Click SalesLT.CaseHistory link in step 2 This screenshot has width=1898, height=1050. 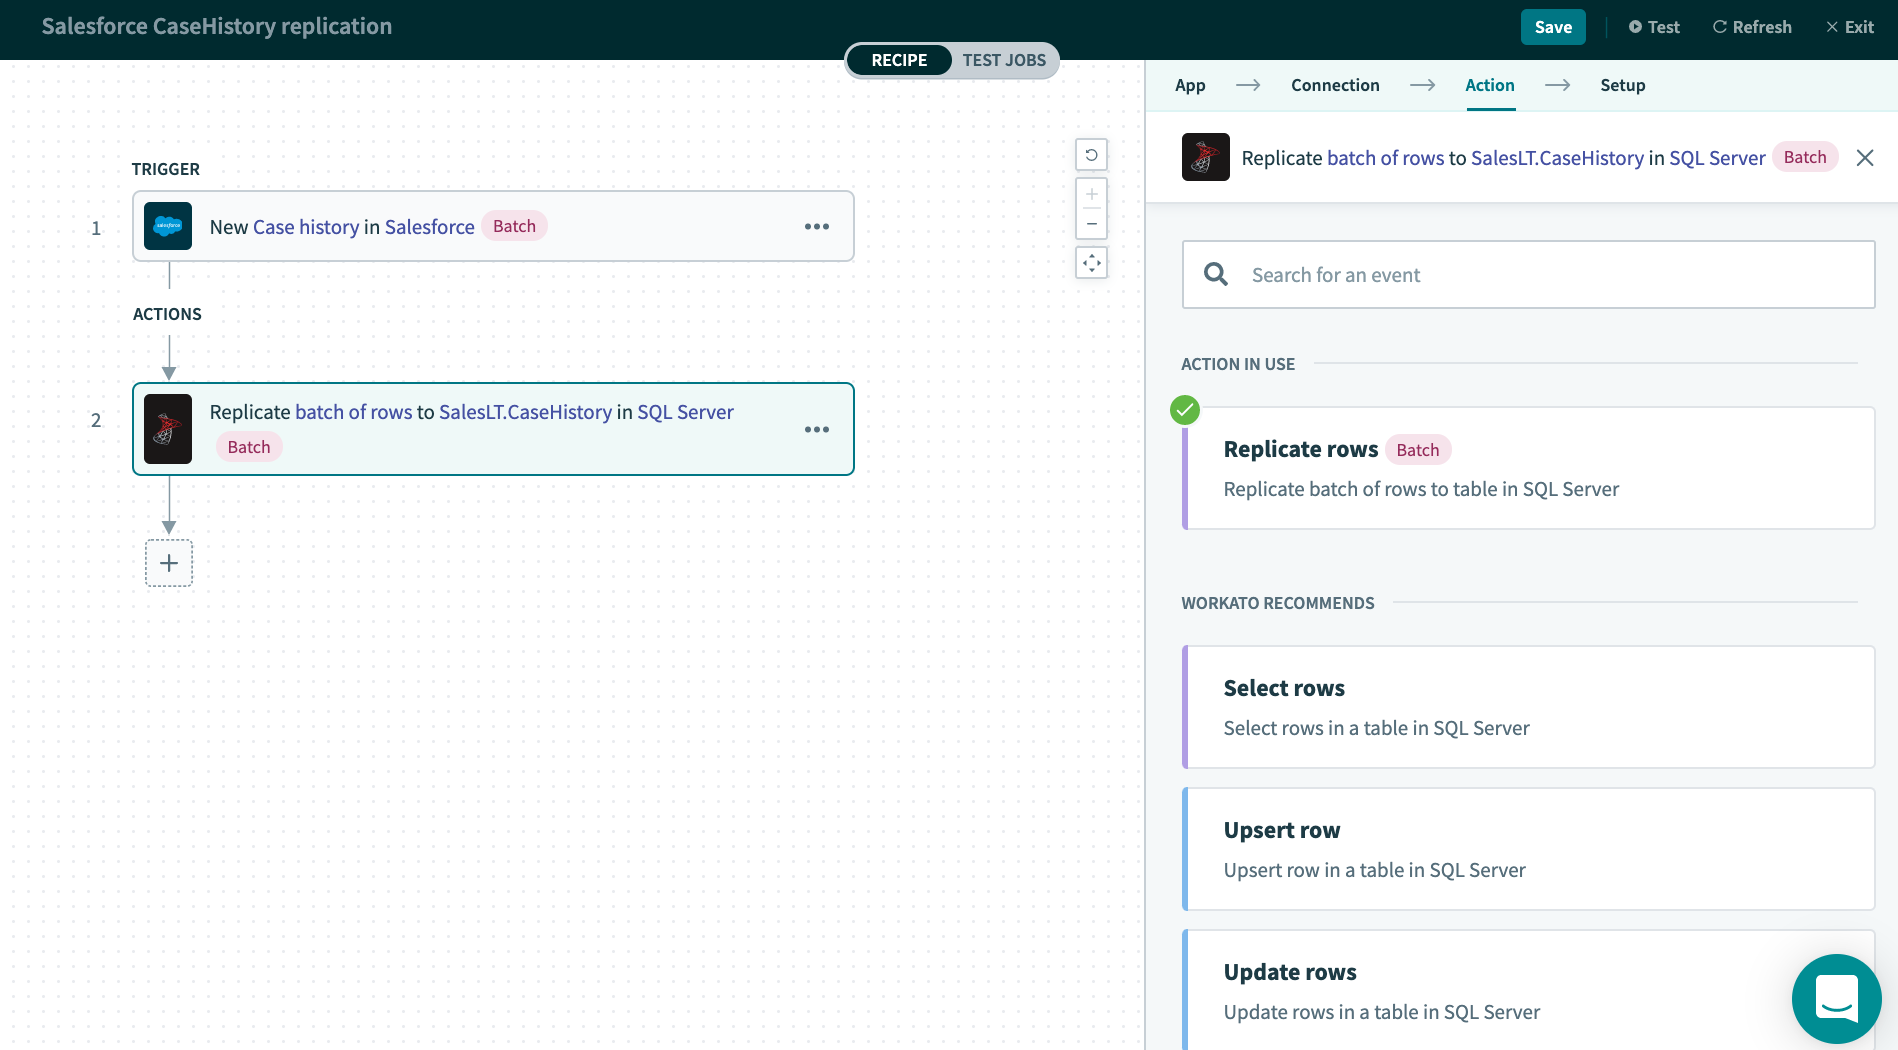point(525,412)
